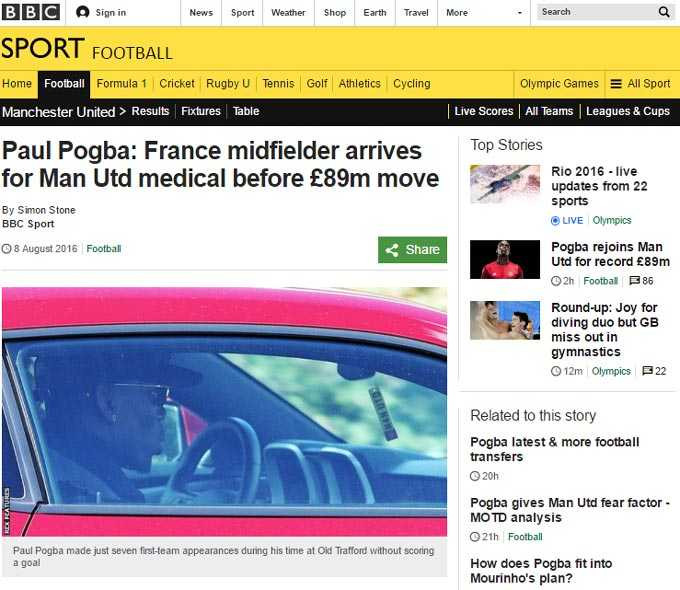The height and width of the screenshot is (590, 680).
Task: Open Pogba rejoins Man Utd thumbnail
Action: click(x=505, y=259)
